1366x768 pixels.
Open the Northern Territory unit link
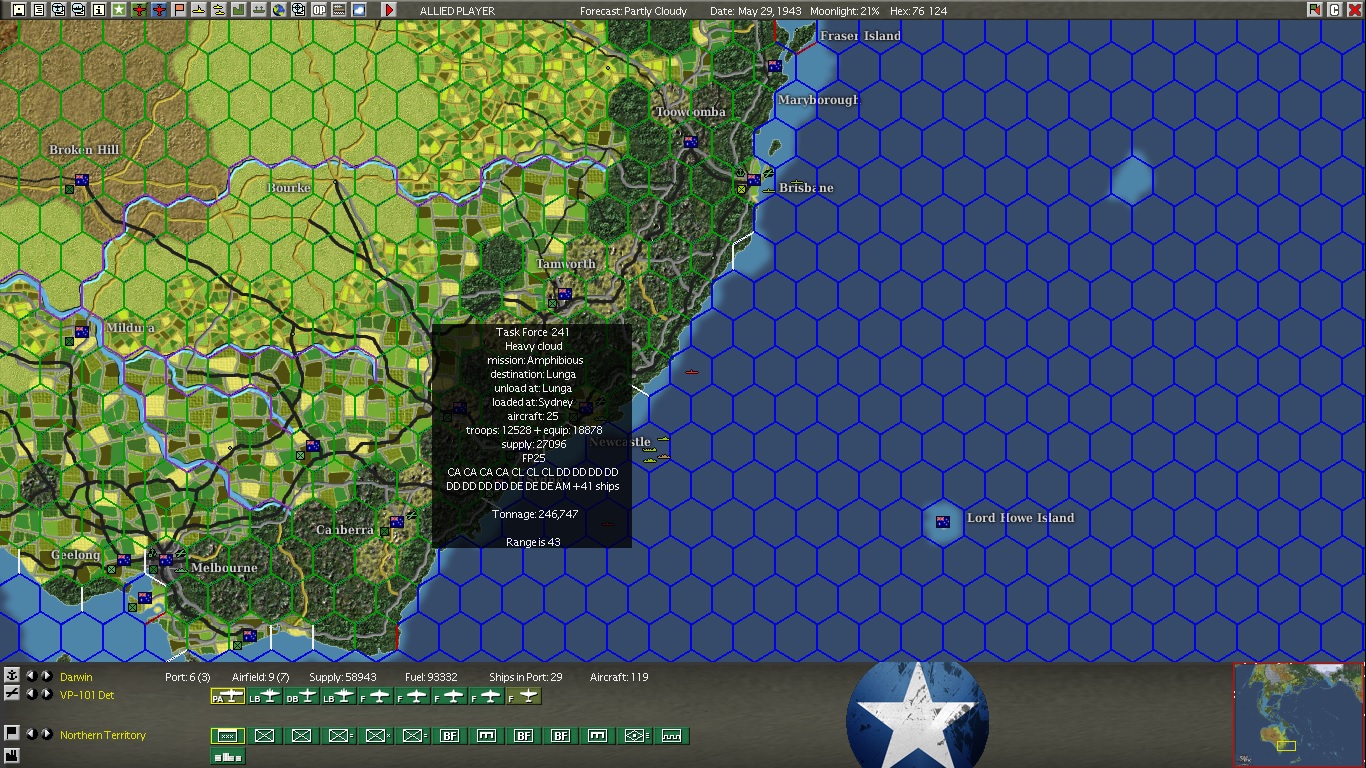tap(103, 735)
